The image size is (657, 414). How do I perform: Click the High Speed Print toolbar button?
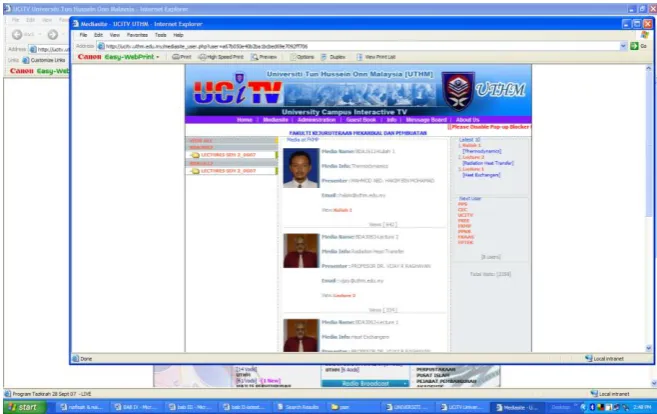point(221,57)
